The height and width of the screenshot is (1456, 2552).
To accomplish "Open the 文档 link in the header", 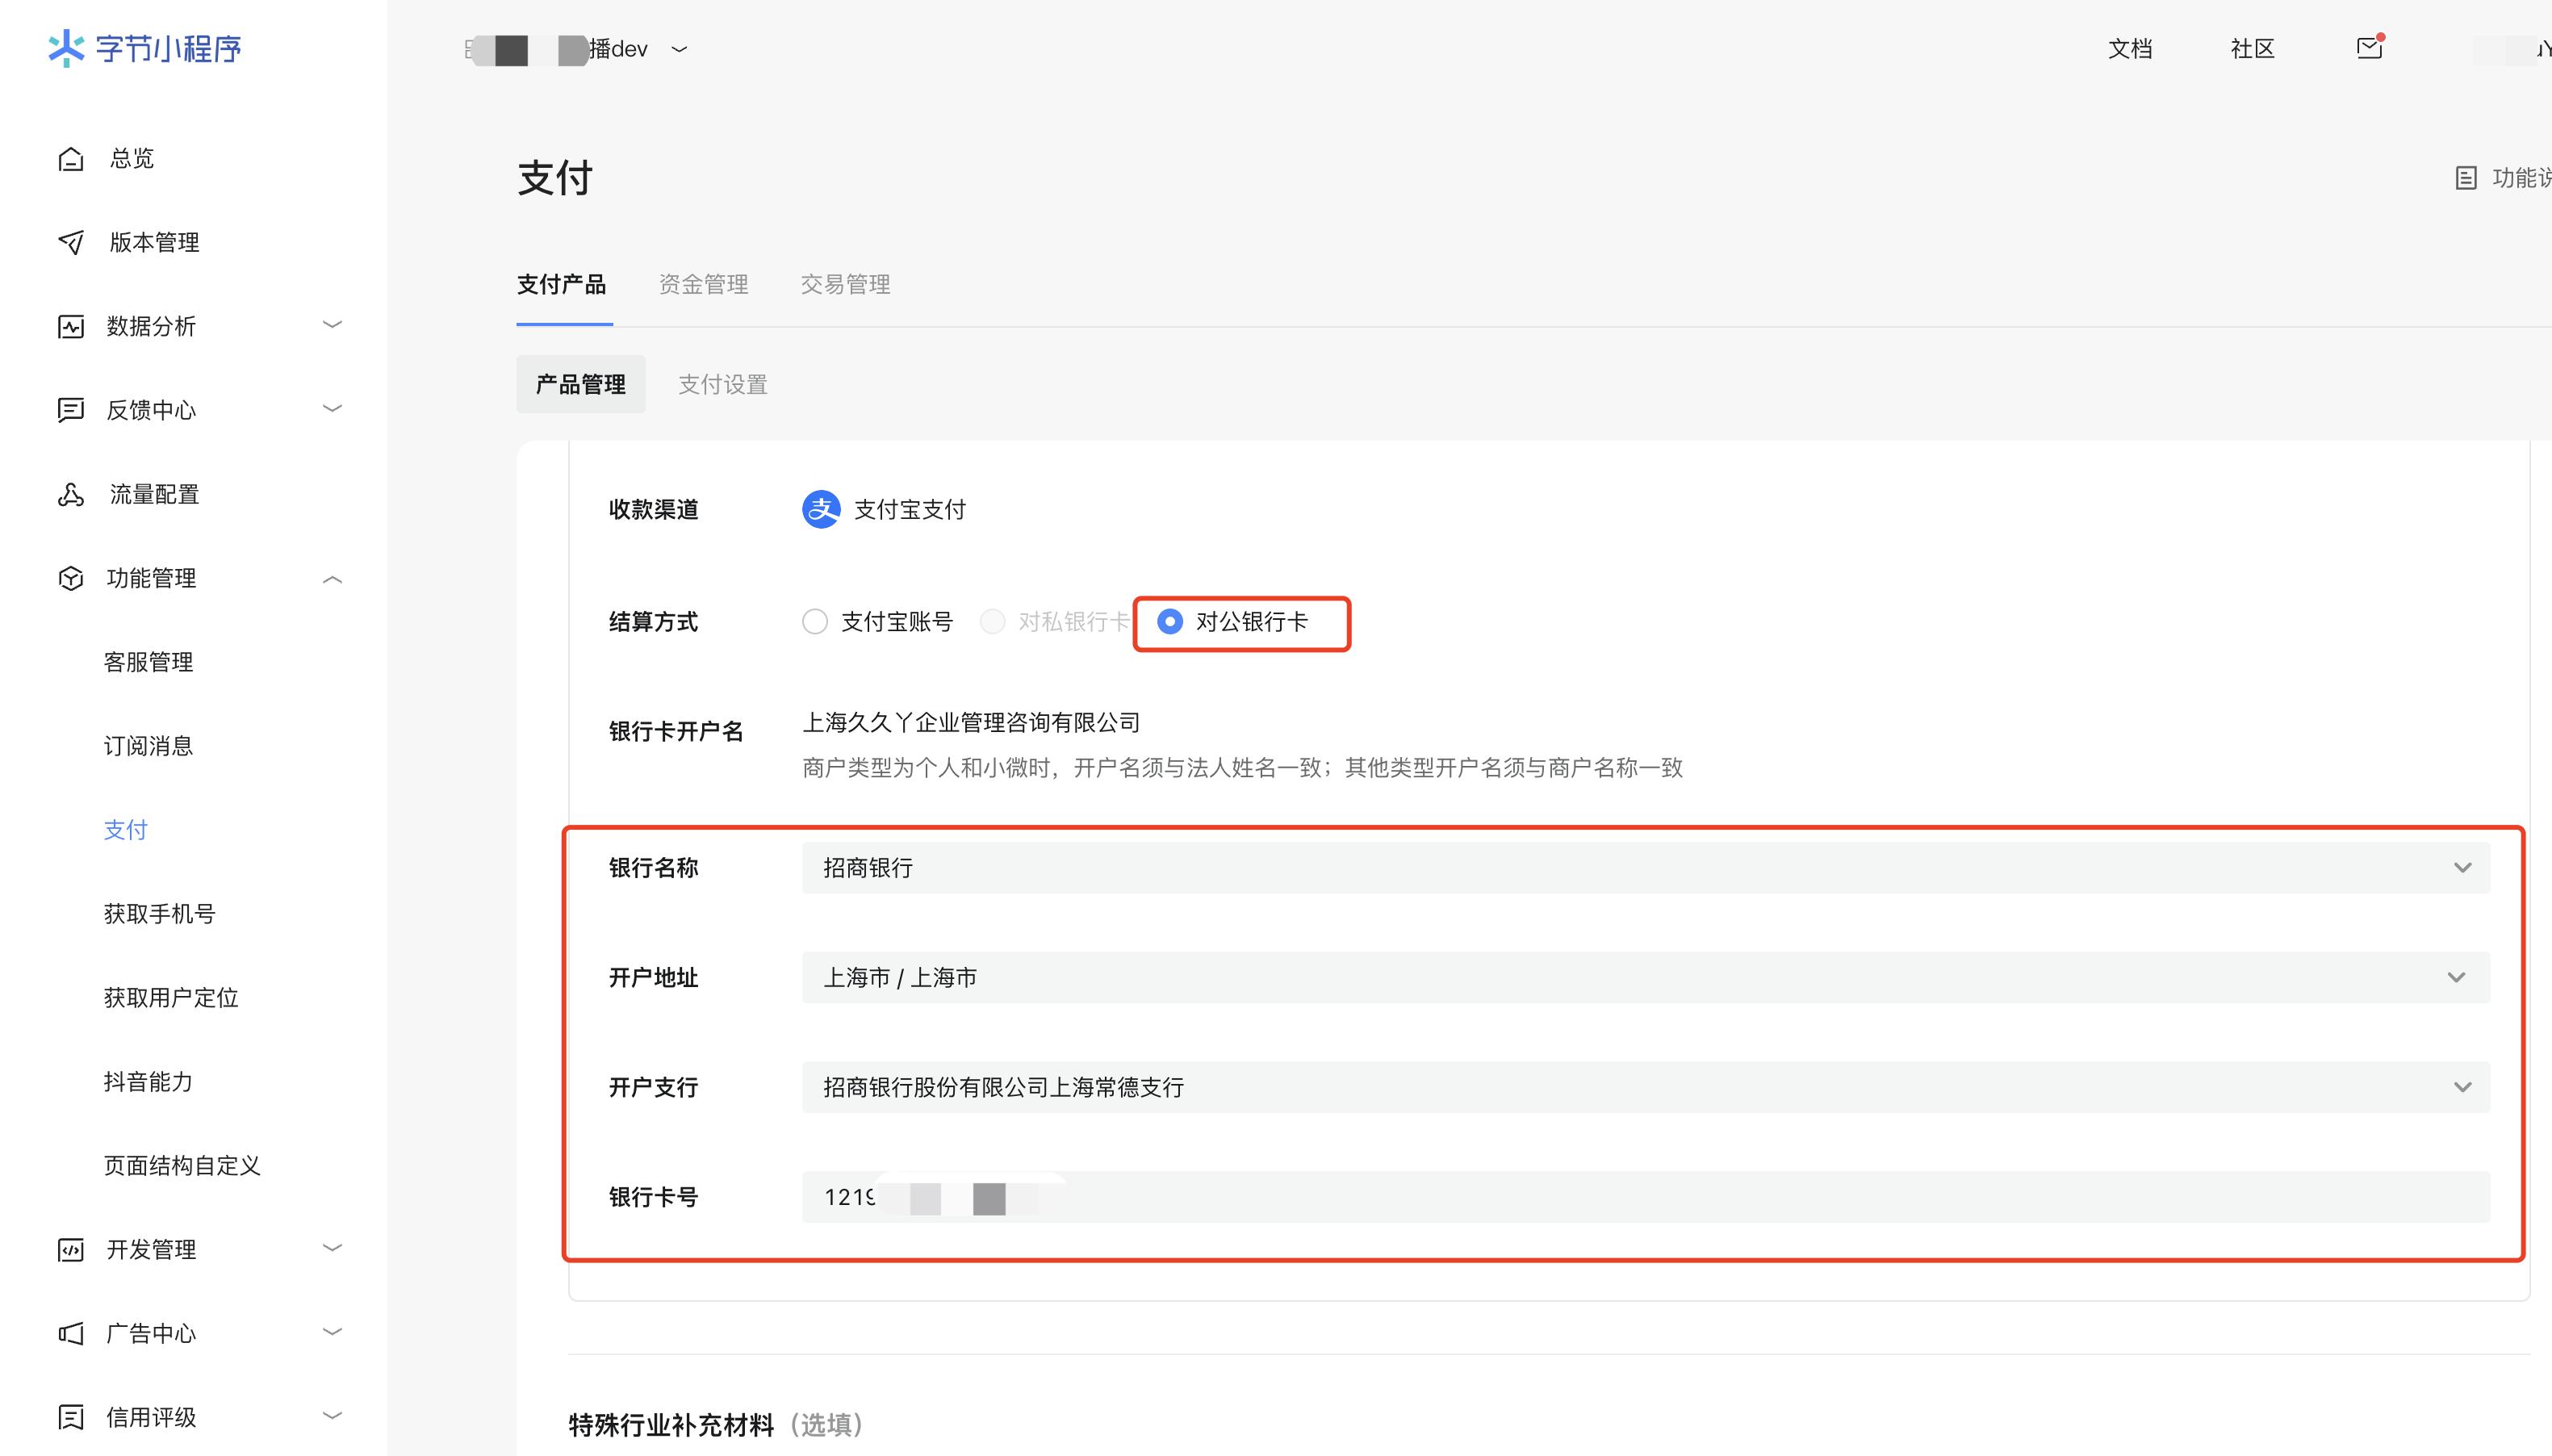I will pyautogui.click(x=2129, y=49).
